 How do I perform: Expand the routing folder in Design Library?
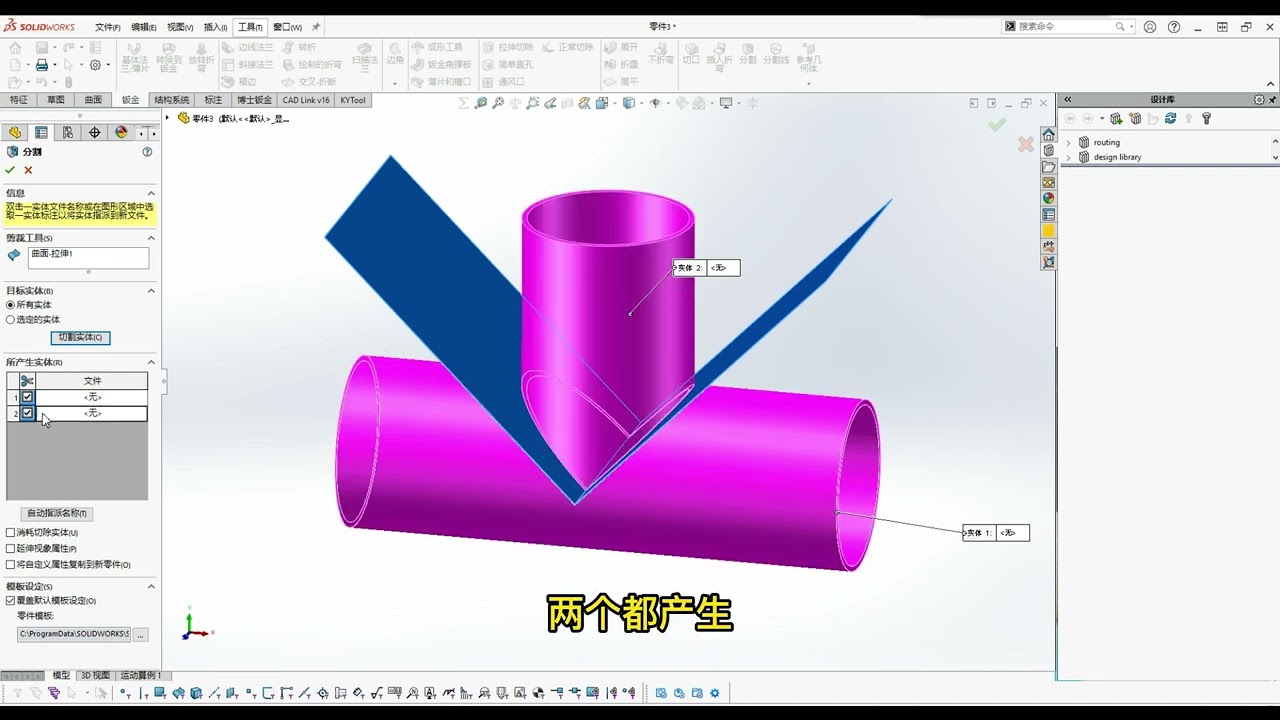[1068, 143]
